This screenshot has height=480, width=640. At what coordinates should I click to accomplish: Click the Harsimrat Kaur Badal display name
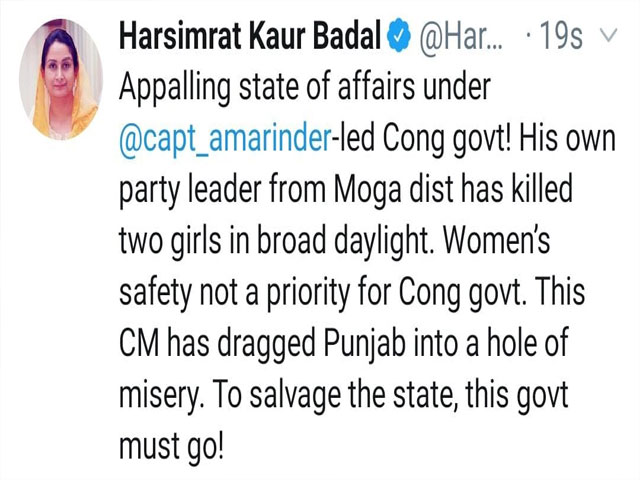[250, 36]
